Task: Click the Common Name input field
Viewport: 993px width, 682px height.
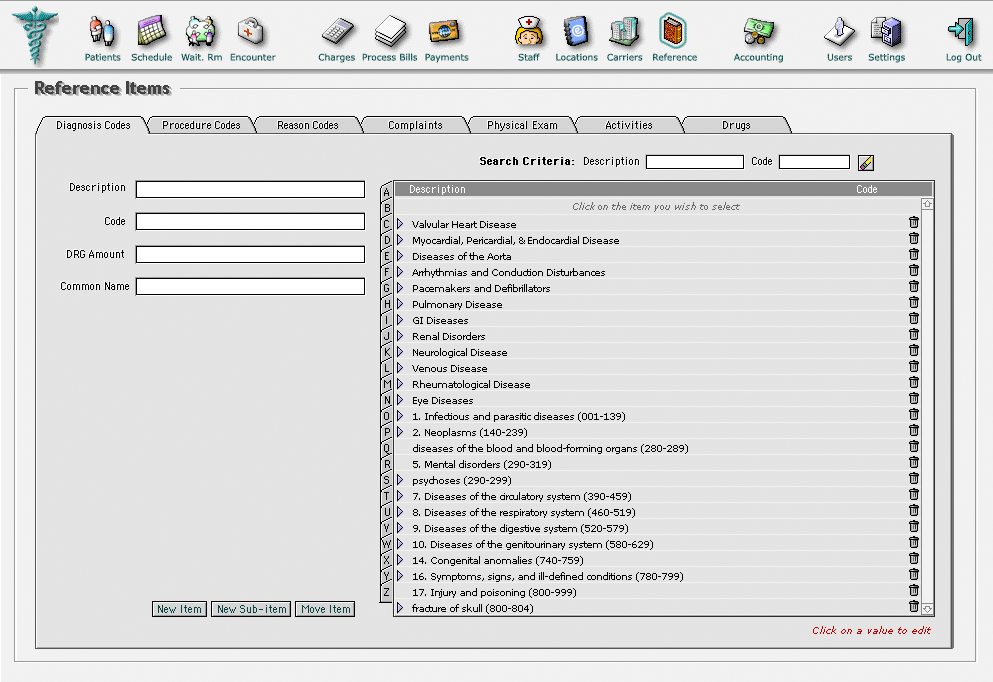Action: (x=250, y=286)
